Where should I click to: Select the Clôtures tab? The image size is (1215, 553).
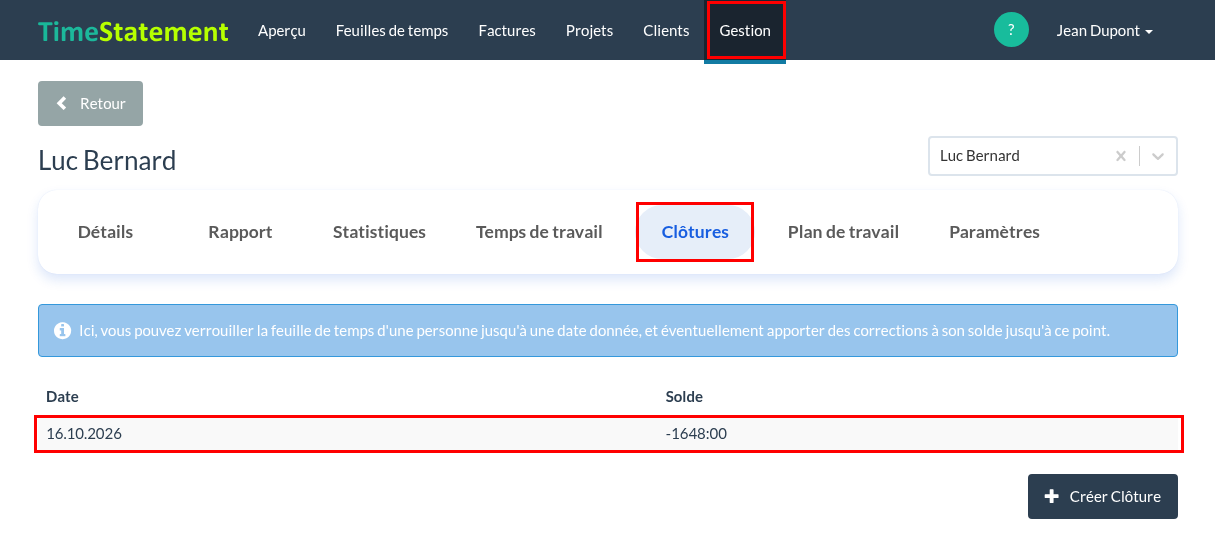click(695, 232)
